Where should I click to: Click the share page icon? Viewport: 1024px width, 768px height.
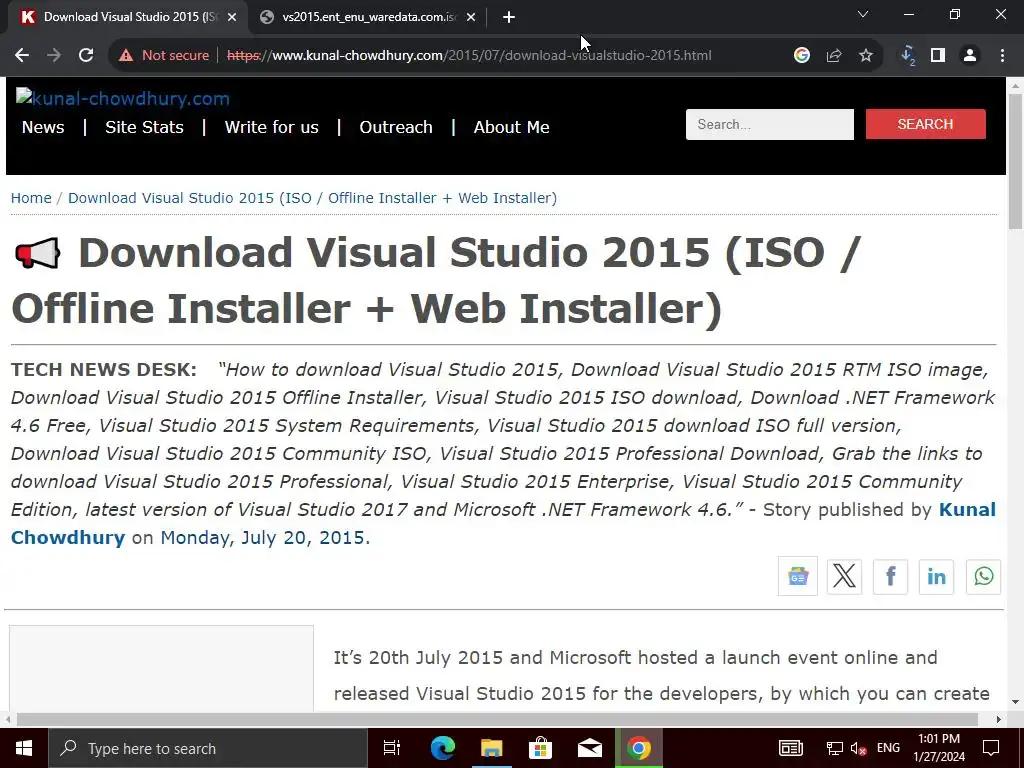click(x=834, y=56)
